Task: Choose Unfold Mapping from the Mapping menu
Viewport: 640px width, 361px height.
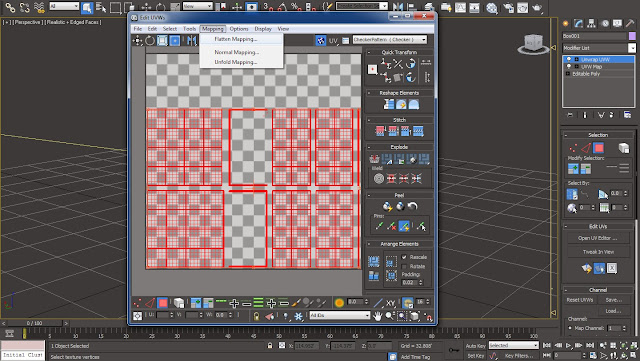Action: click(236, 62)
